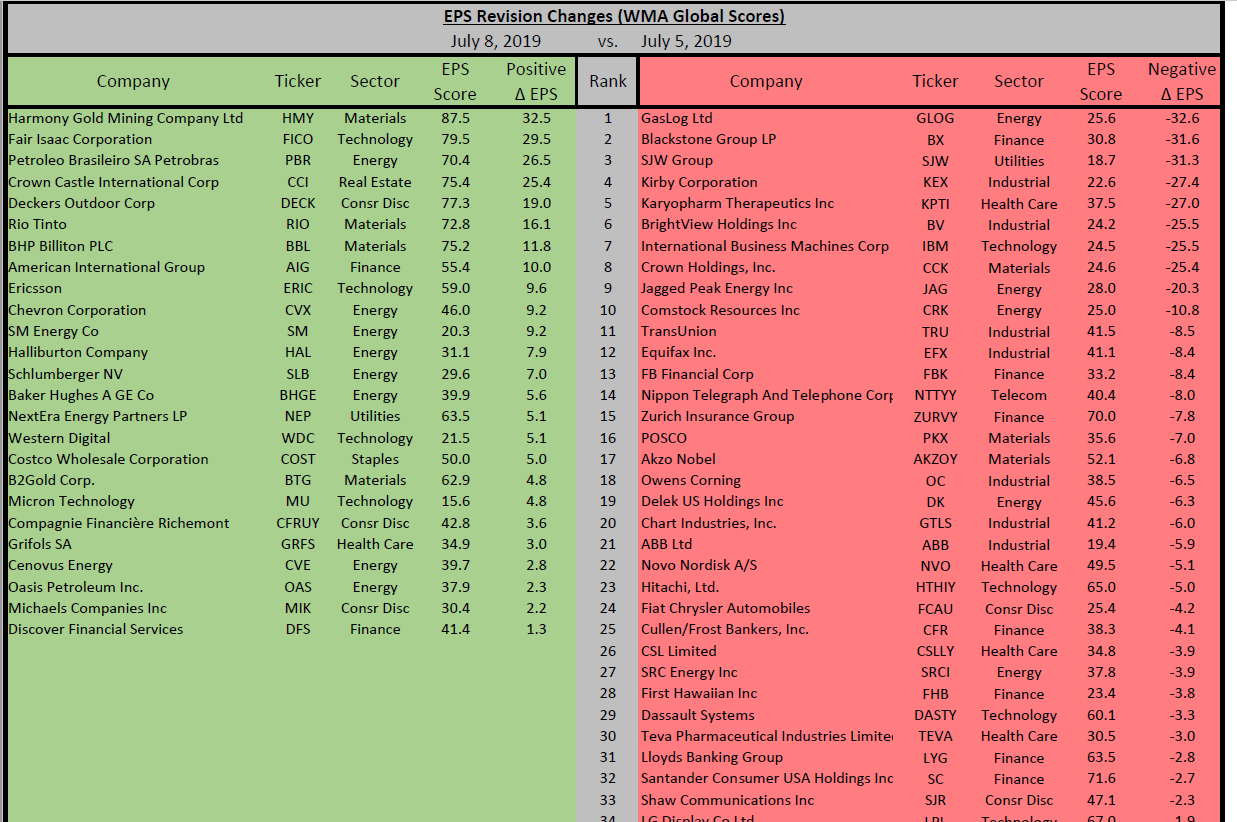Click the 'Chevron Corporation' cell

tap(77, 310)
